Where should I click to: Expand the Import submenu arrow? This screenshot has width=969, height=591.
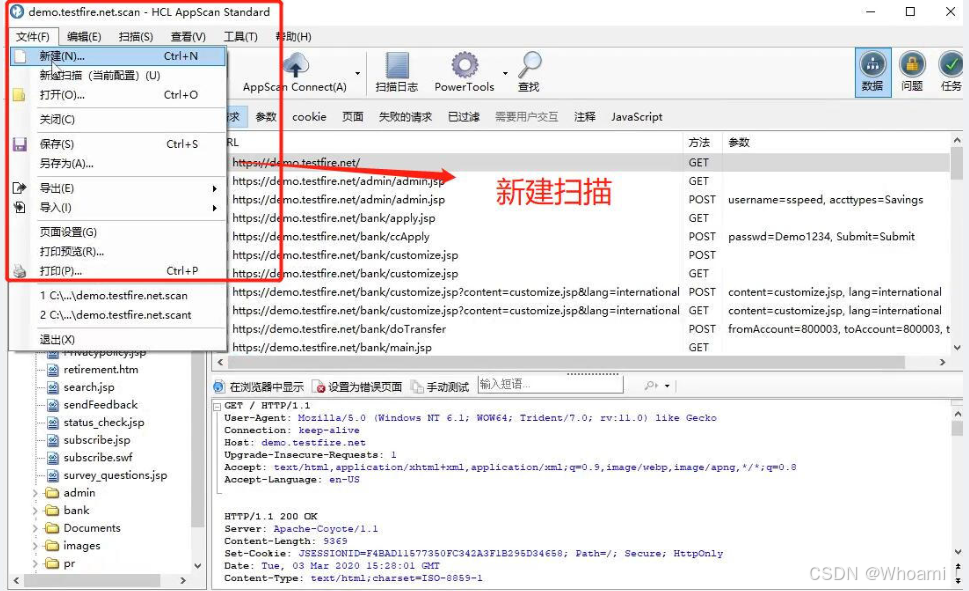coord(214,208)
